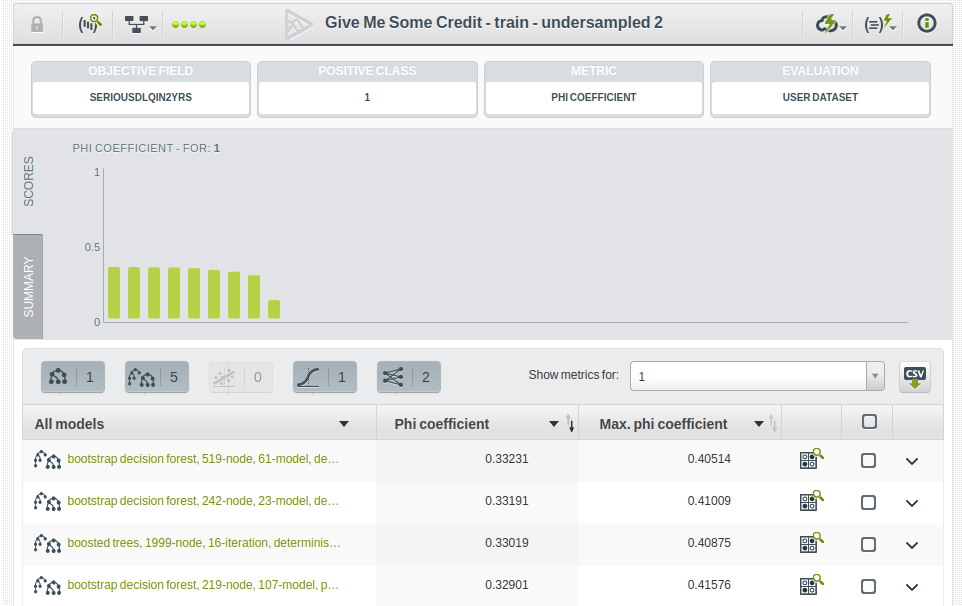Viewport: 962px width, 606px height.
Task: Open the 'Show metrics for' dropdown
Action: click(x=756, y=376)
